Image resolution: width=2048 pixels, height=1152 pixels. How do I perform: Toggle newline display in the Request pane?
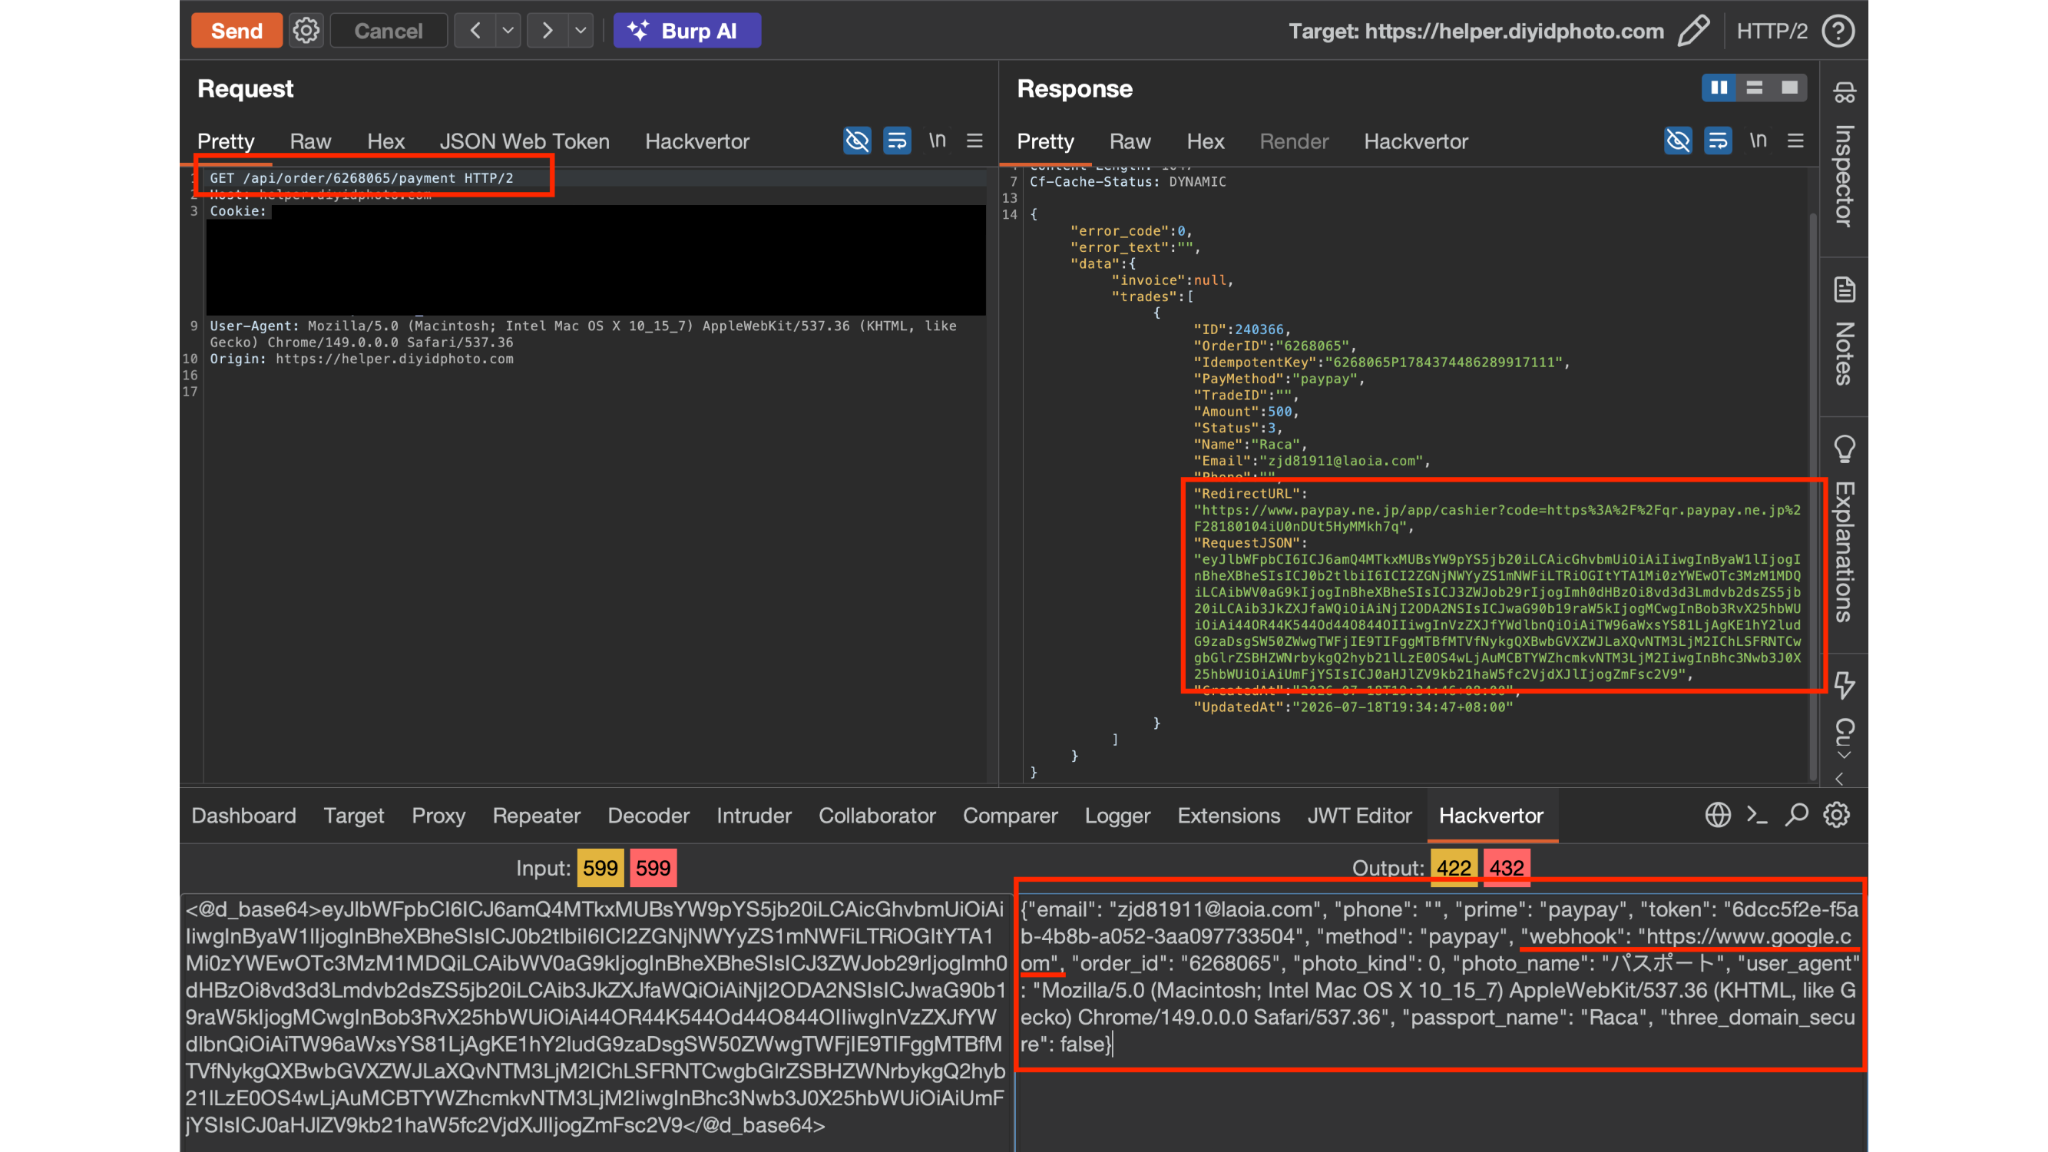(x=937, y=141)
